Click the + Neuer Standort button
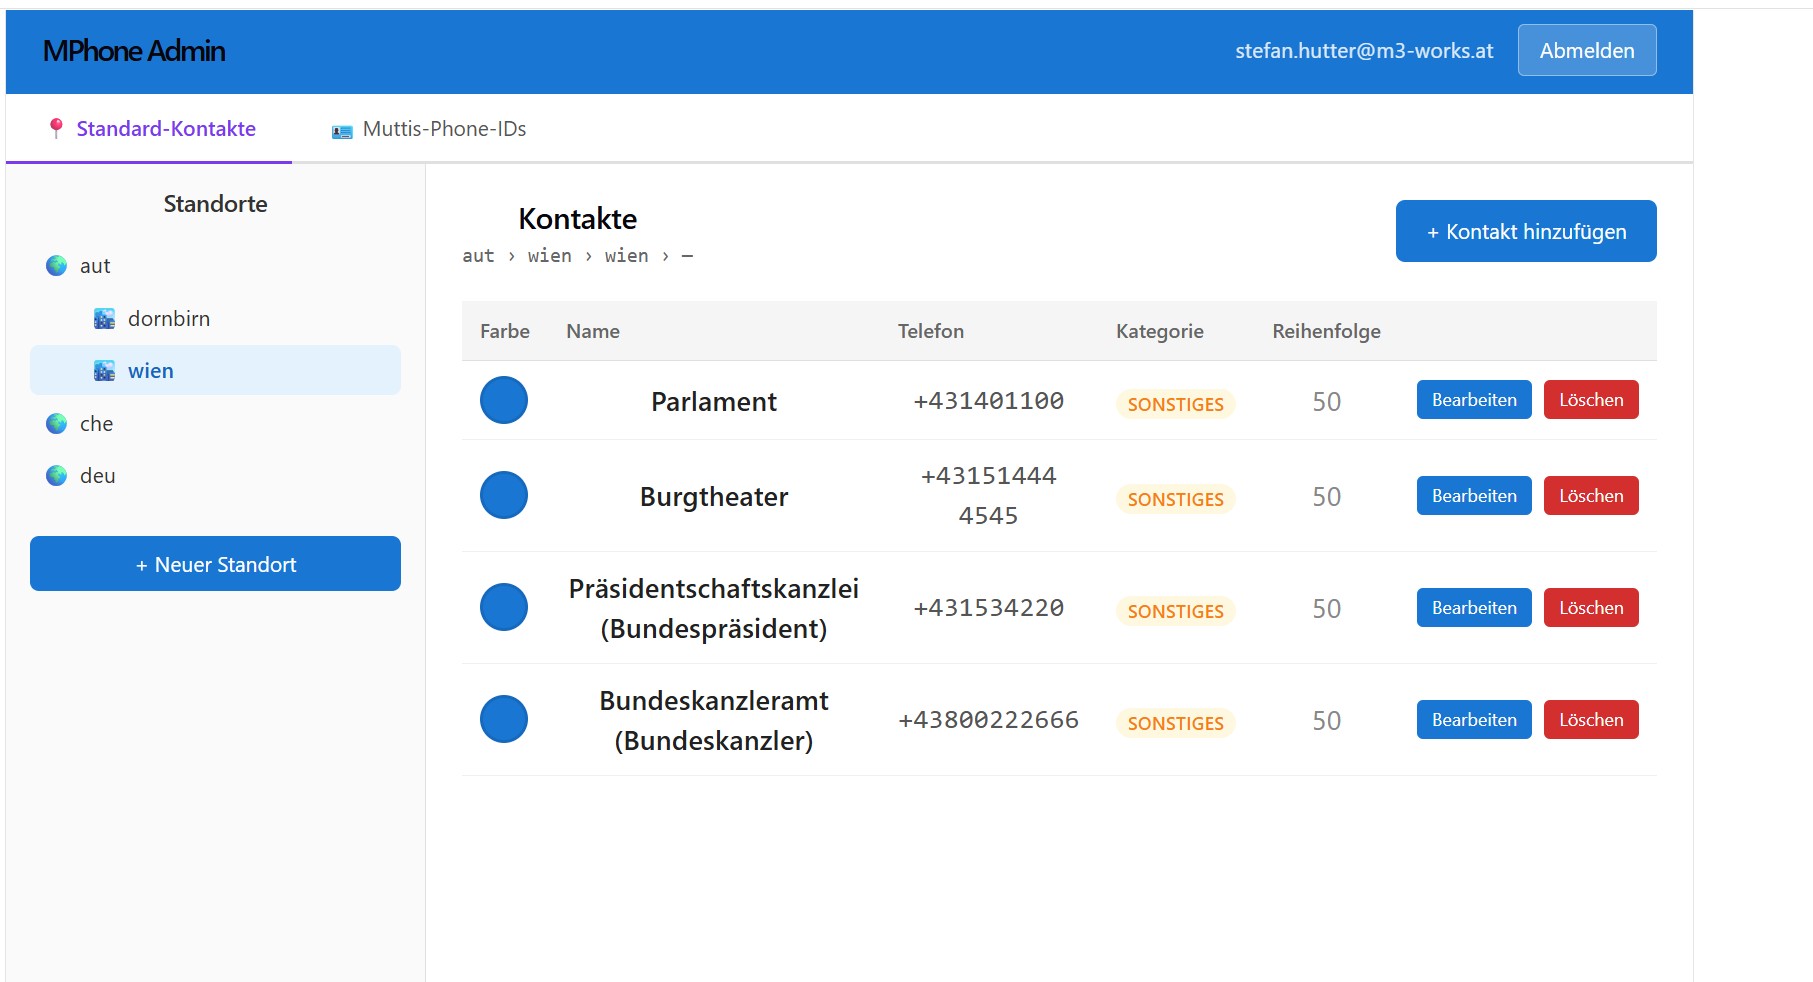This screenshot has height=982, width=1813. coord(215,564)
